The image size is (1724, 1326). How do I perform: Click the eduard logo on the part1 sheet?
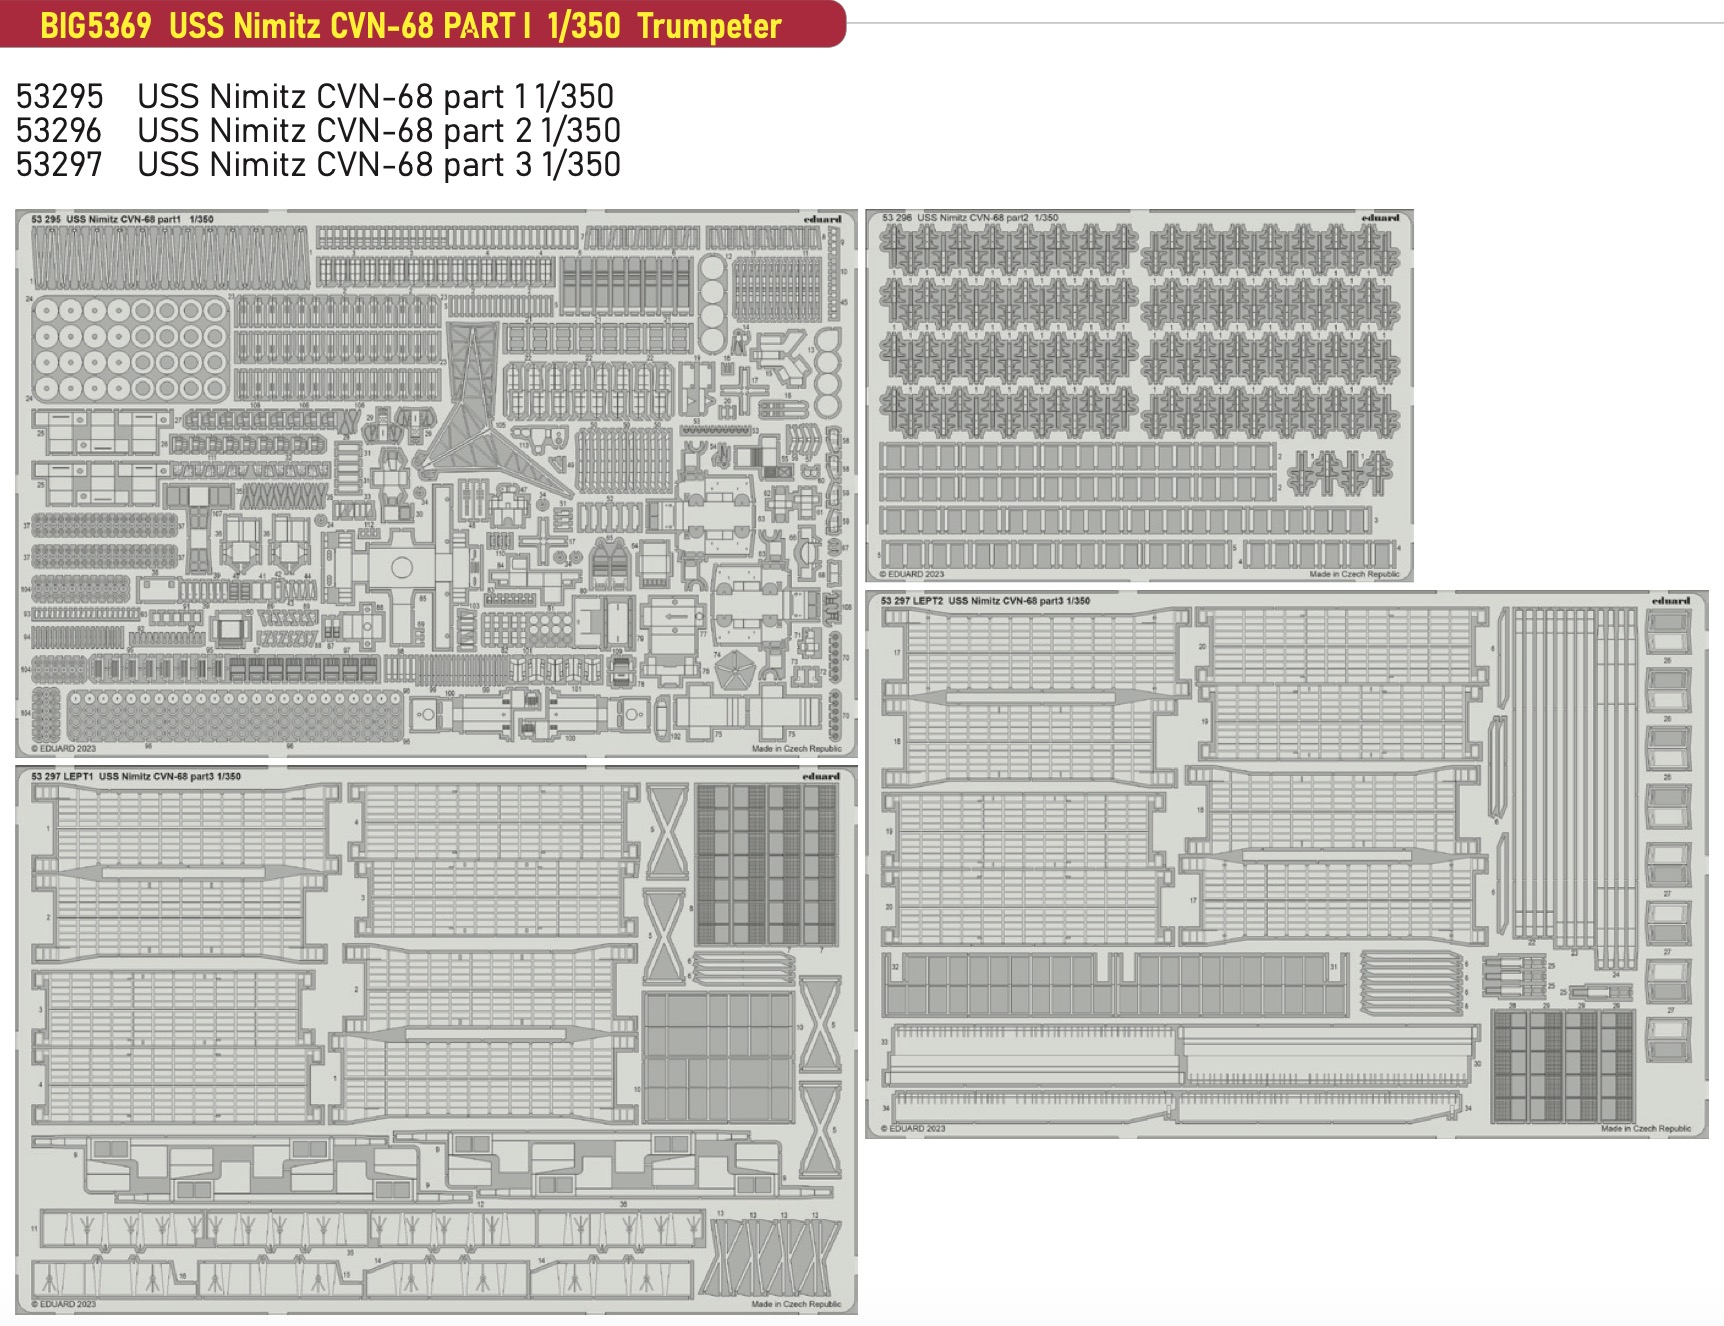pos(822,219)
